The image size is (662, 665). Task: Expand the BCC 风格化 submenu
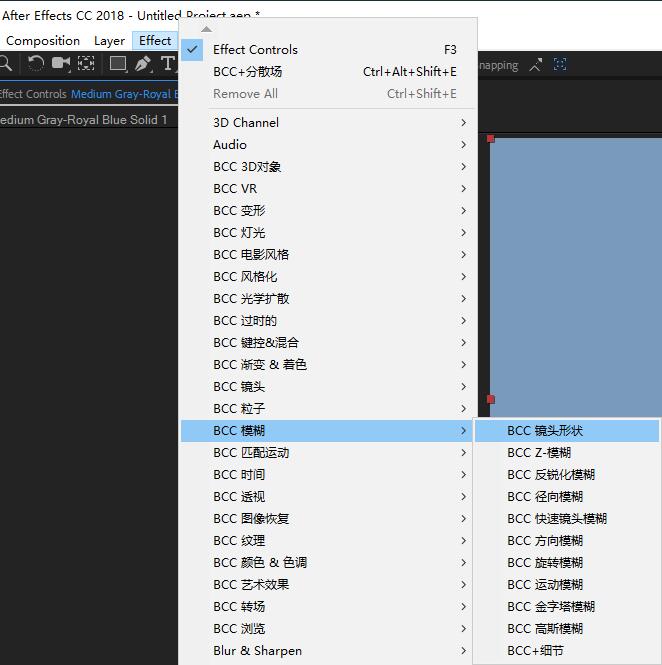point(327,277)
